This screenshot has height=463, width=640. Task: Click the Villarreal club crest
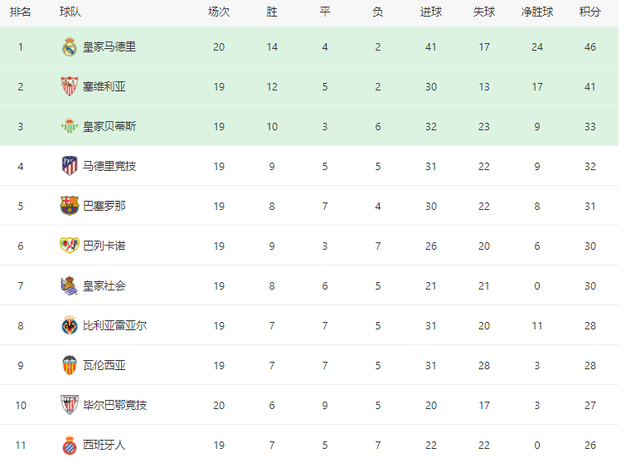pyautogui.click(x=69, y=325)
